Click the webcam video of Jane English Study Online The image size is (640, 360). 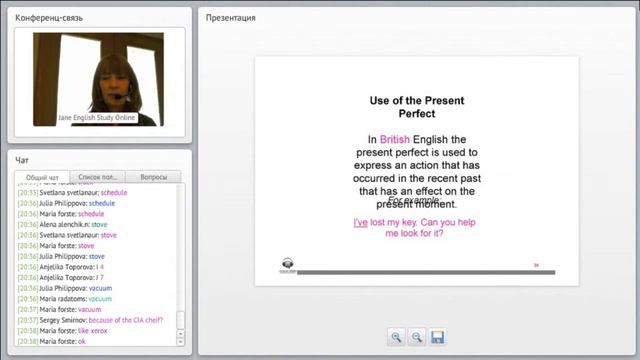click(98, 79)
